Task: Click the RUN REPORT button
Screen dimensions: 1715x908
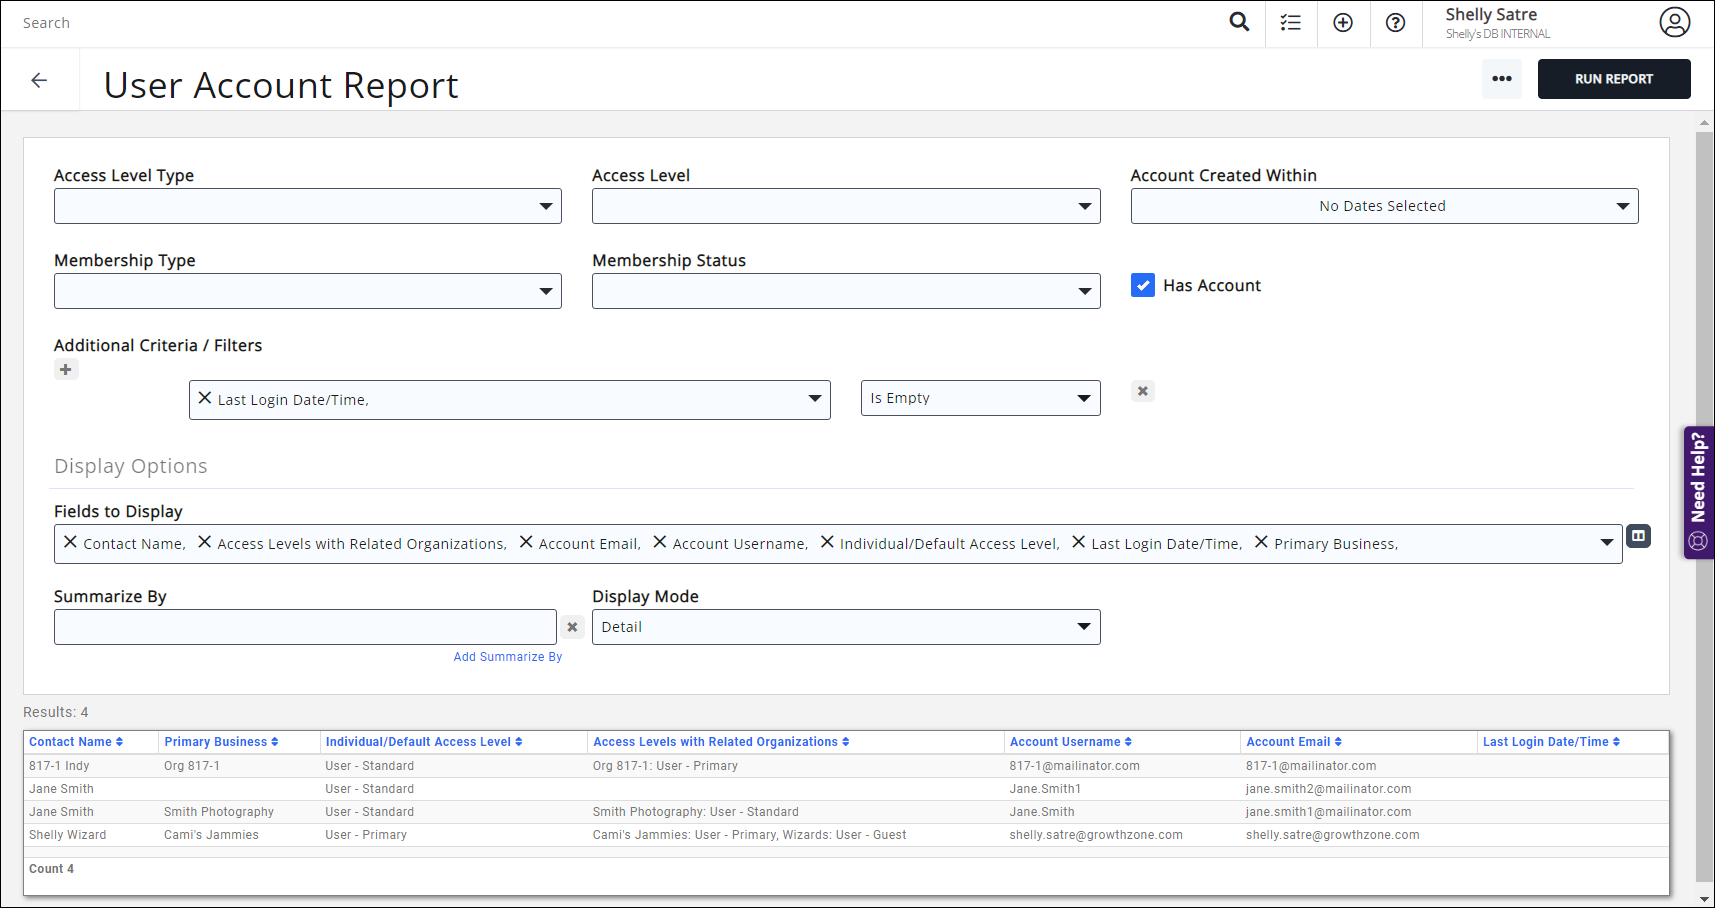Action: click(x=1614, y=78)
